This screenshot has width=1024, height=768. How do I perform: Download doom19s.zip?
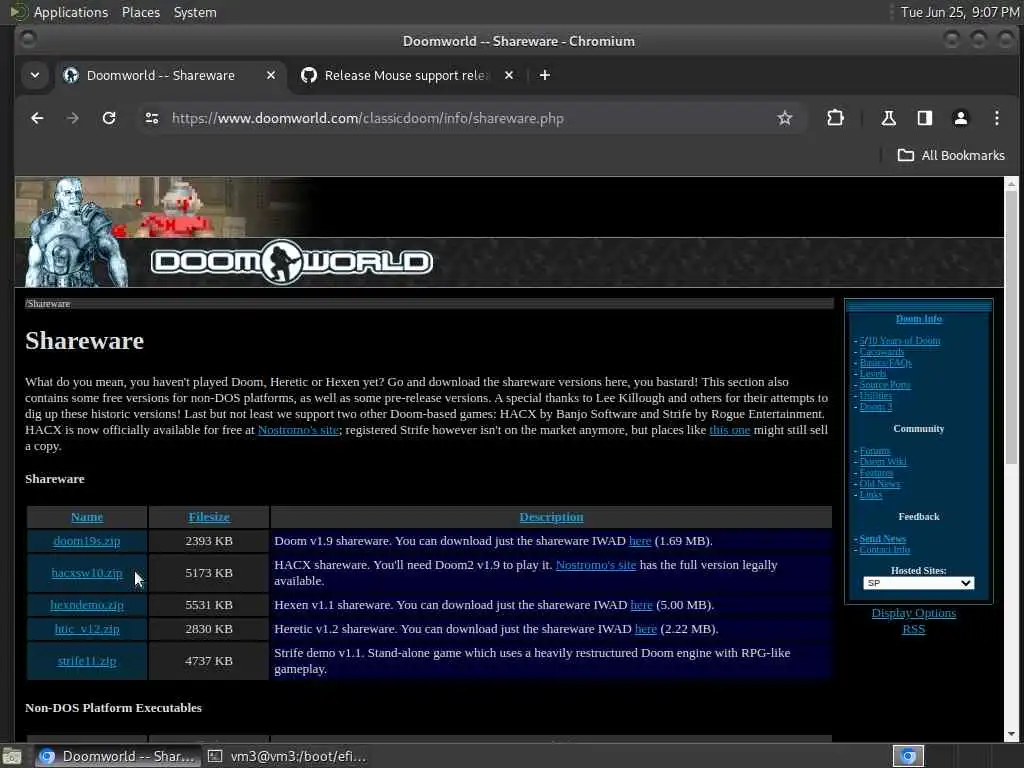pos(87,541)
